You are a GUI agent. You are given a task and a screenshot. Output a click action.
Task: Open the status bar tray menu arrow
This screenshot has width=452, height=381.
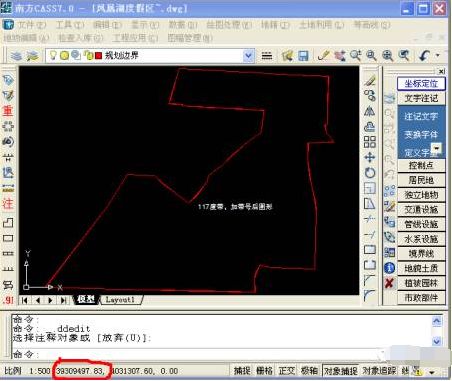(x=432, y=371)
